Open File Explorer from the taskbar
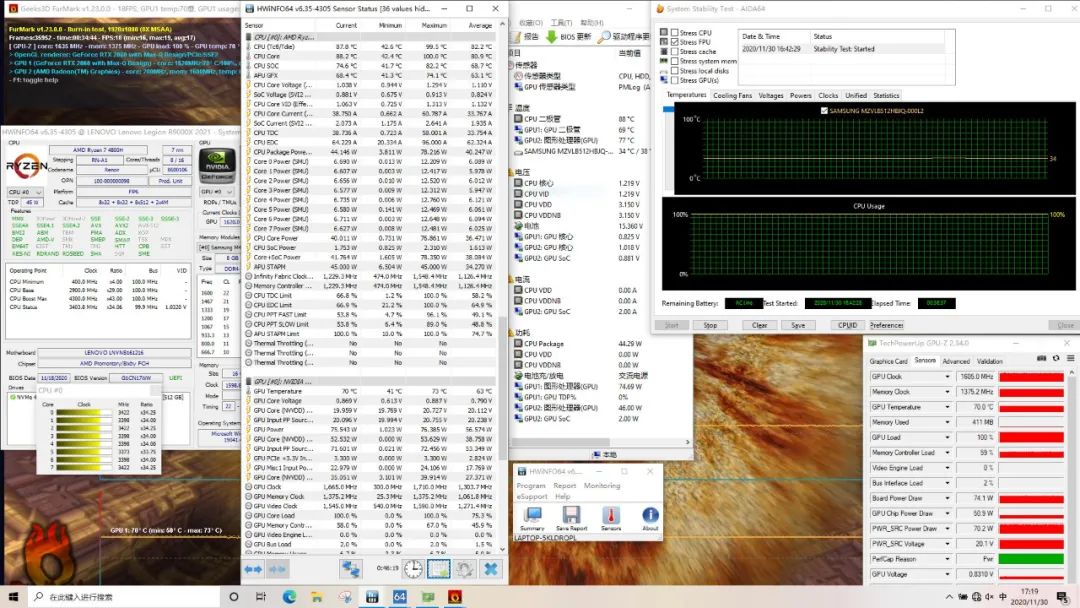 point(316,597)
